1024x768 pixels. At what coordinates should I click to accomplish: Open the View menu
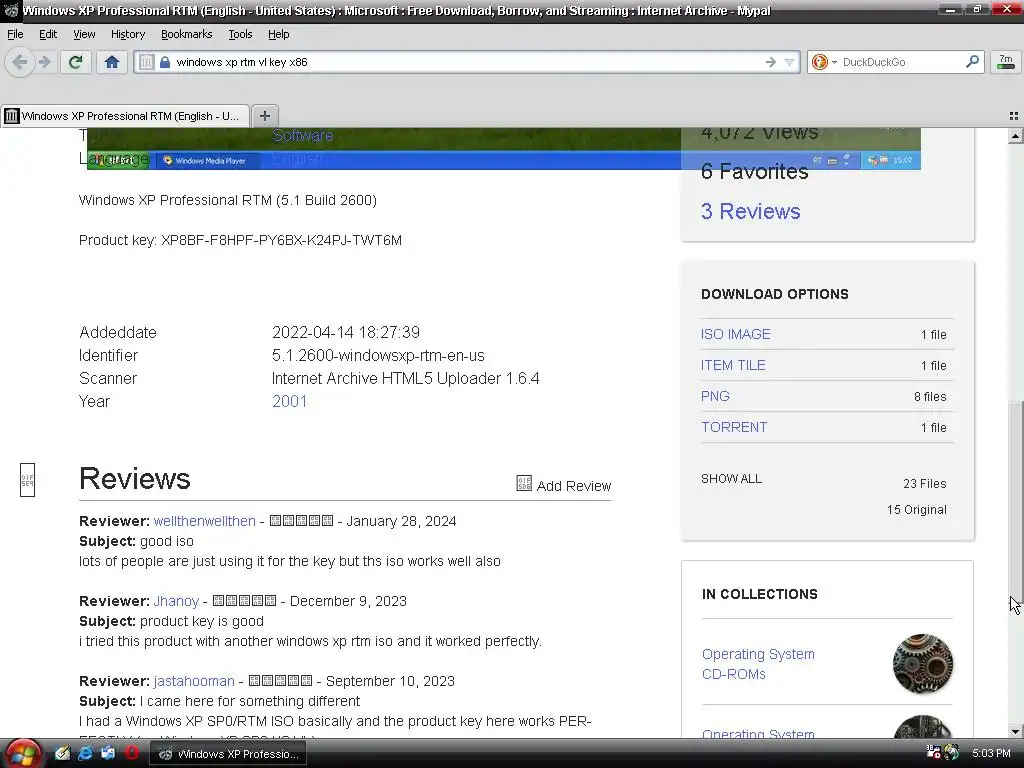pyautogui.click(x=84, y=34)
